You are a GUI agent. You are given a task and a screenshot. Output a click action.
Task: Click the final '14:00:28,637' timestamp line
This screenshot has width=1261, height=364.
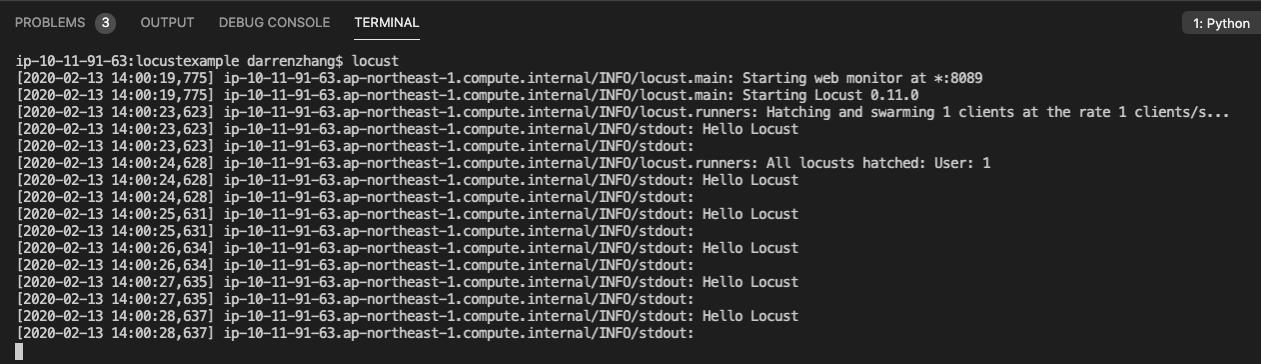point(162,333)
